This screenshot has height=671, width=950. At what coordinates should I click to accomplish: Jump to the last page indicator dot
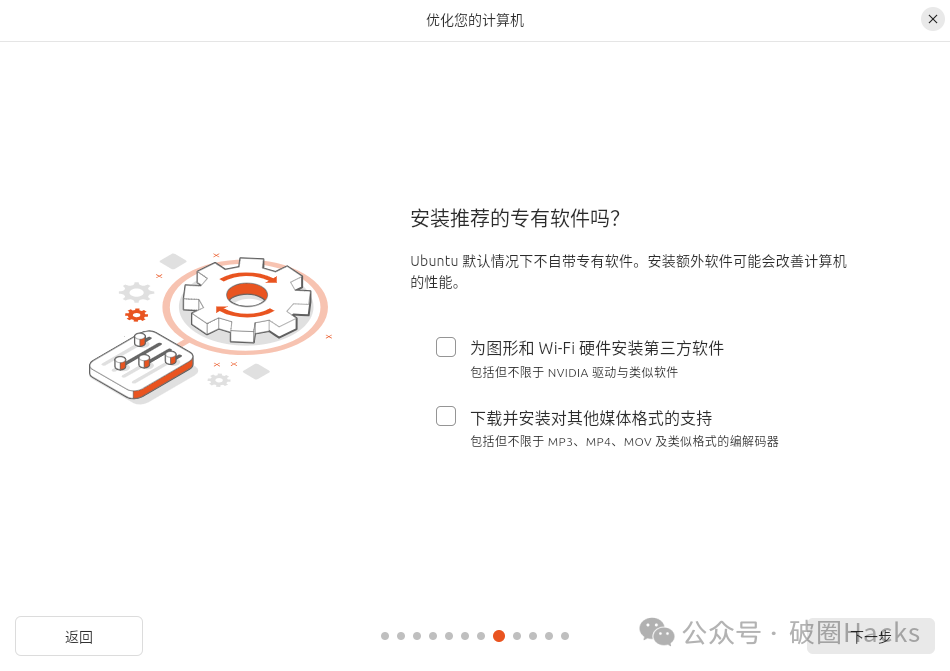565,636
